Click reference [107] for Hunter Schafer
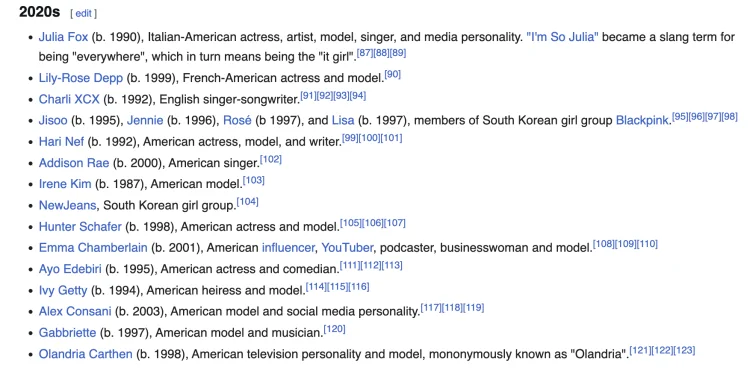750x371 pixels. 395,223
